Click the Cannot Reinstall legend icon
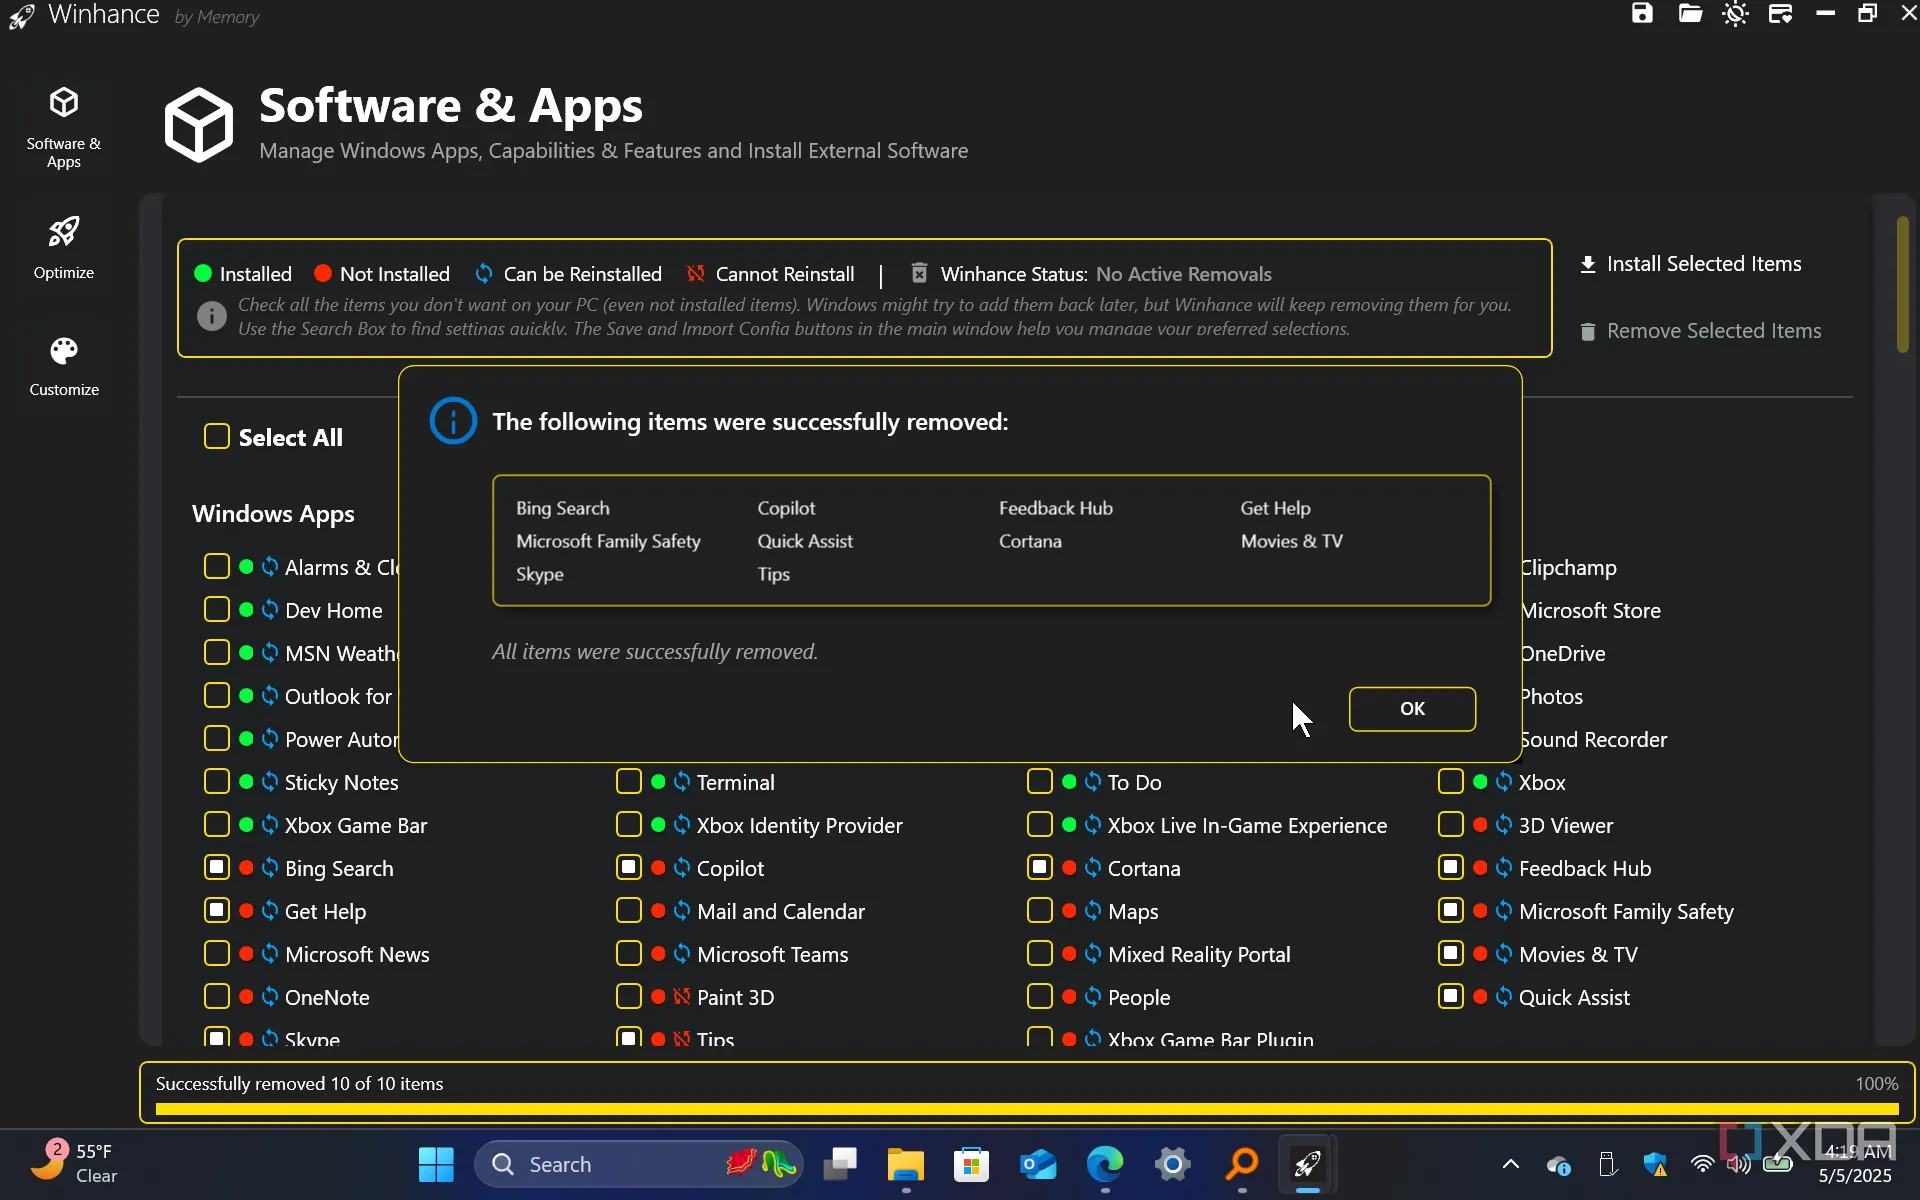 click(696, 273)
